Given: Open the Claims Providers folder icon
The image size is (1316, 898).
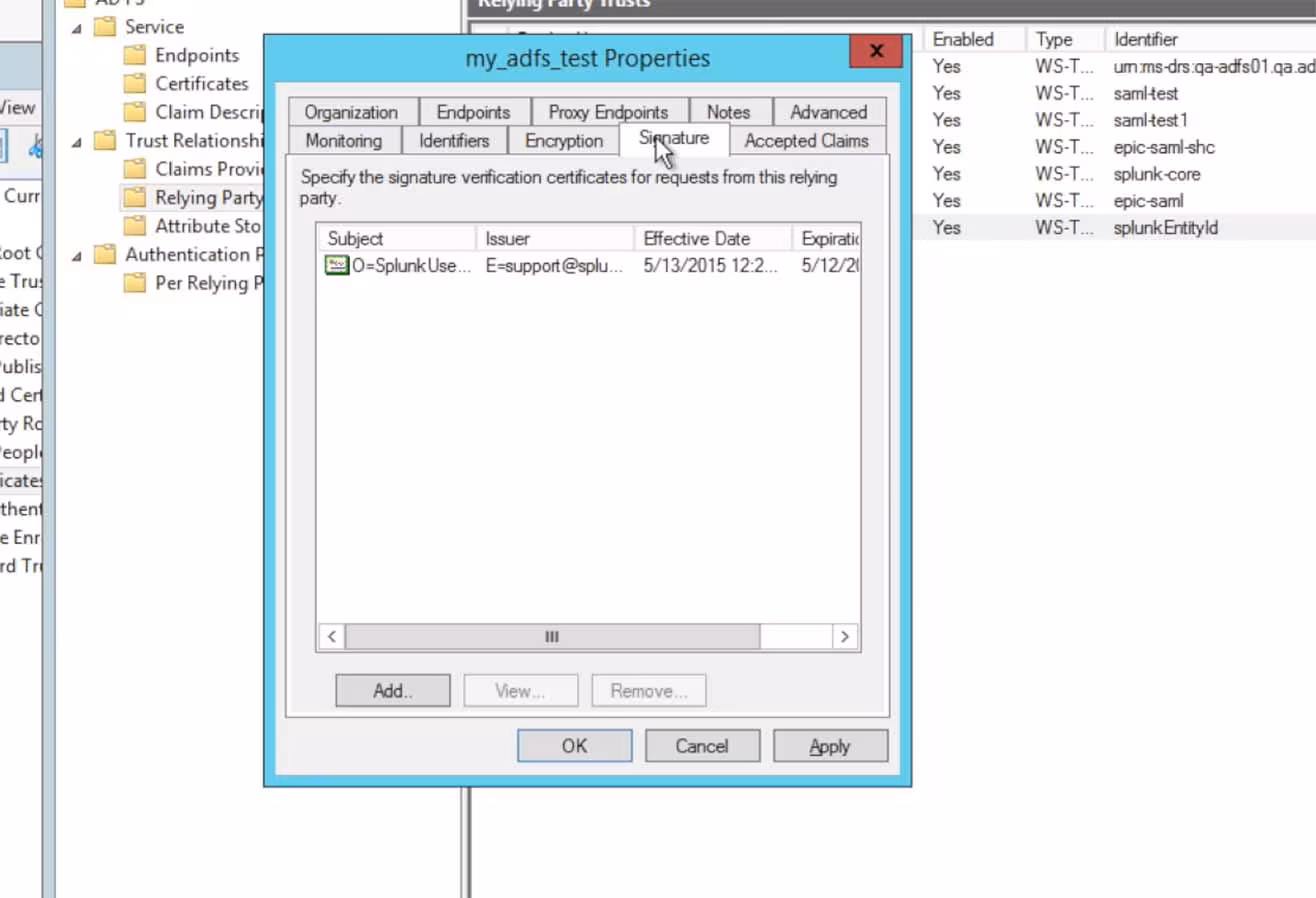Looking at the screenshot, I should (x=134, y=169).
